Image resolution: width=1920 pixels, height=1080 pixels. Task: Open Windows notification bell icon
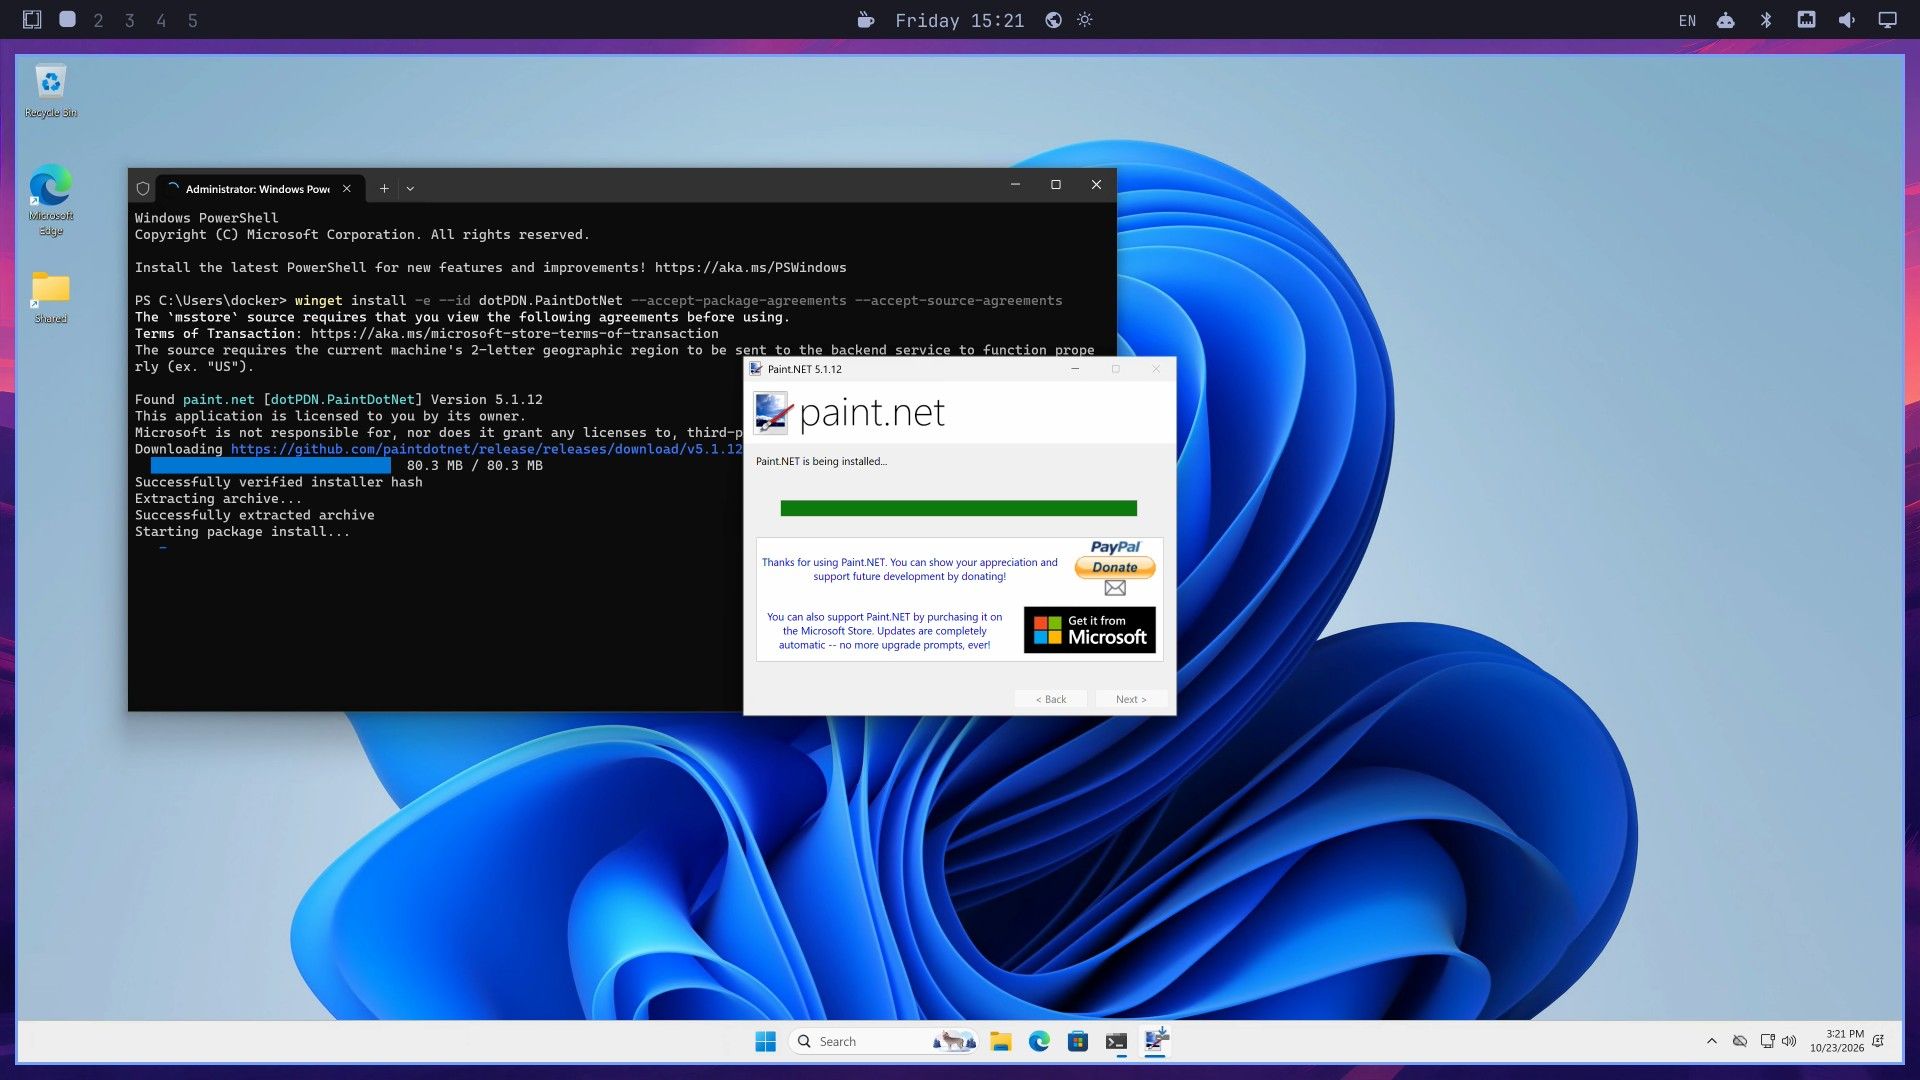[x=1879, y=1041]
